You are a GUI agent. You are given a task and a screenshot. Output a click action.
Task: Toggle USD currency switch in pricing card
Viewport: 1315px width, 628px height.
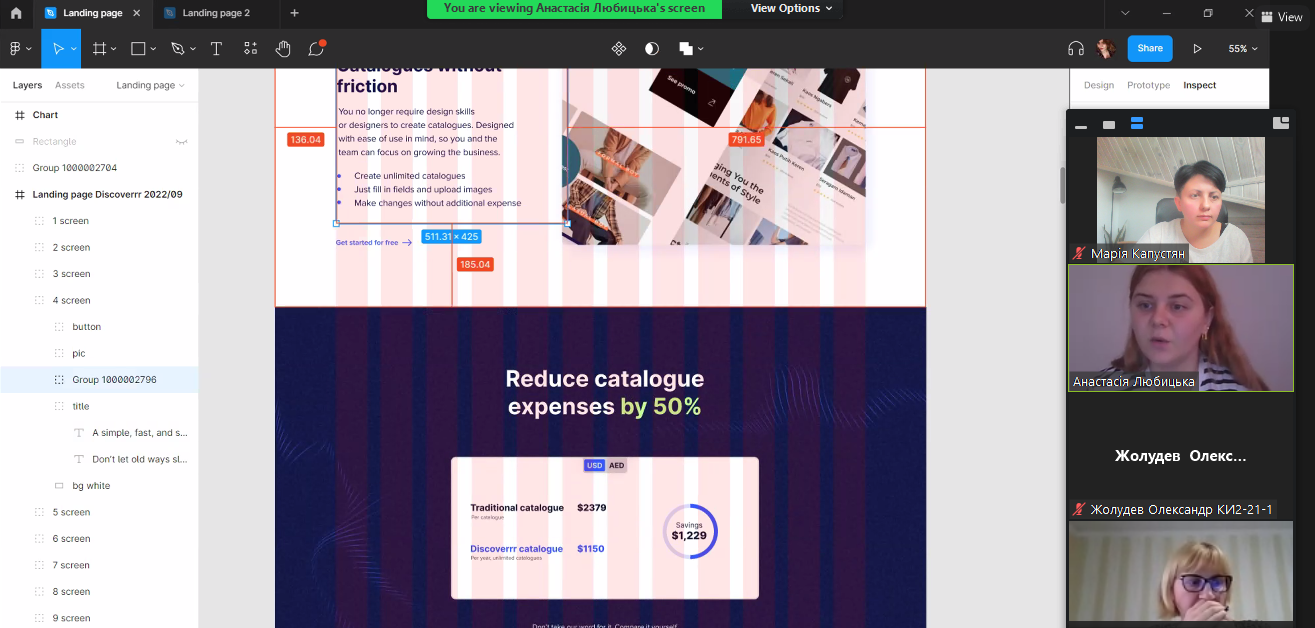[595, 465]
